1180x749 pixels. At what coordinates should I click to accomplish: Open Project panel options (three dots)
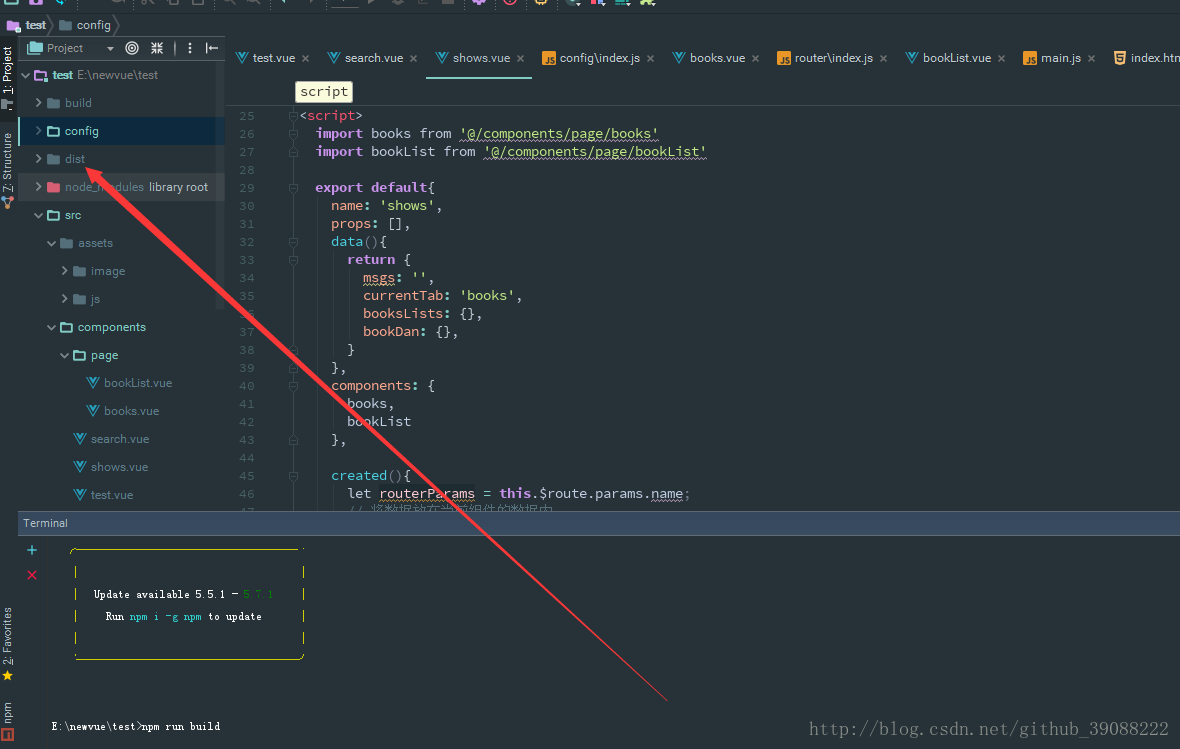[189, 48]
